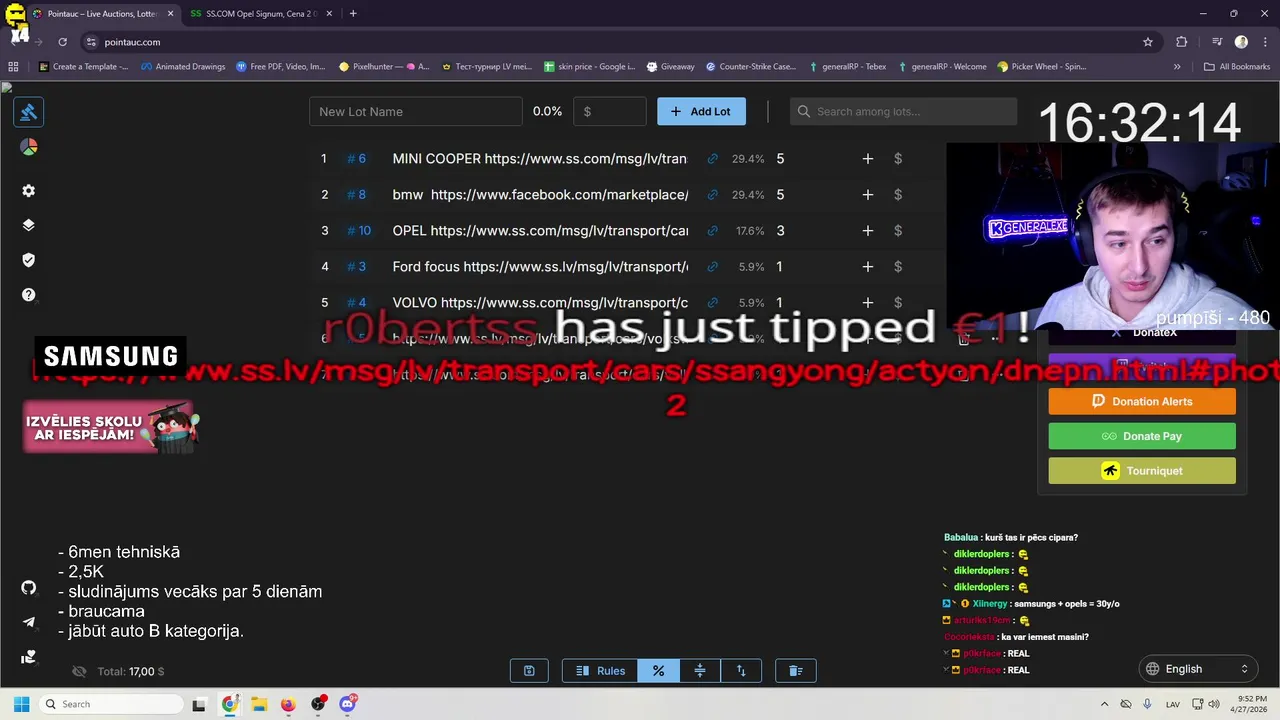Open link icon of MINI COOPER lot
This screenshot has height=720, width=1280.
coord(712,159)
